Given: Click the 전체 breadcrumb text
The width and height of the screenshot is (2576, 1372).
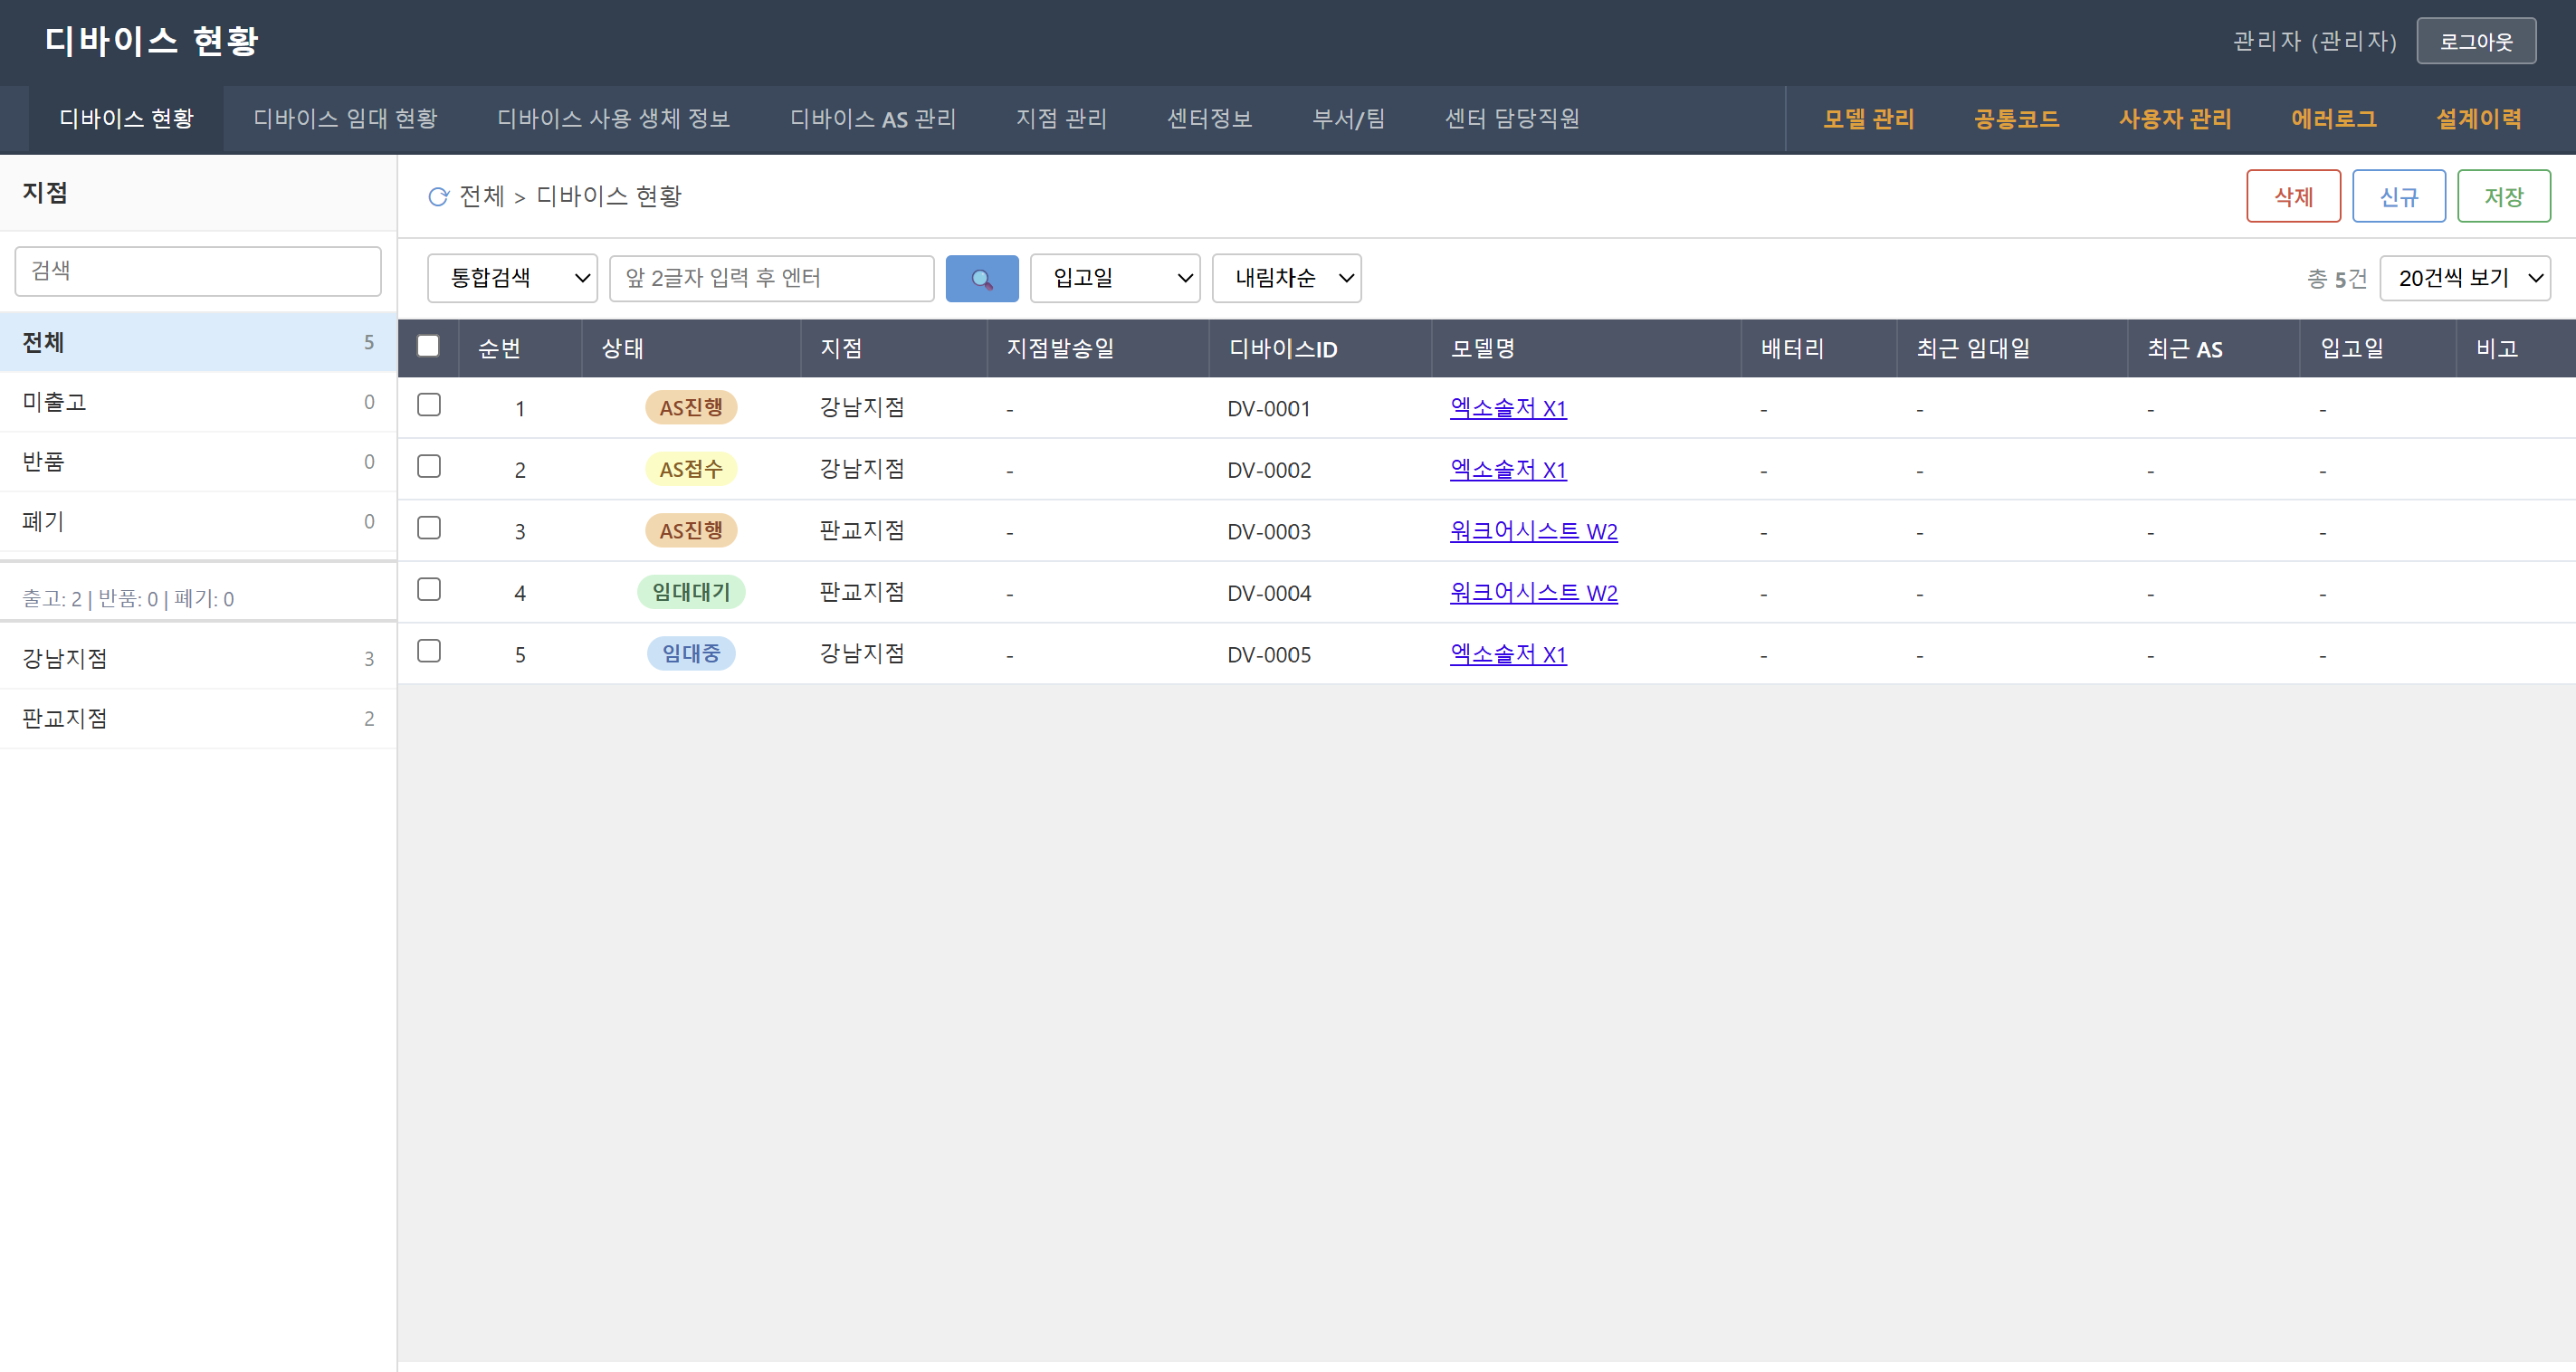Looking at the screenshot, I should 481,197.
